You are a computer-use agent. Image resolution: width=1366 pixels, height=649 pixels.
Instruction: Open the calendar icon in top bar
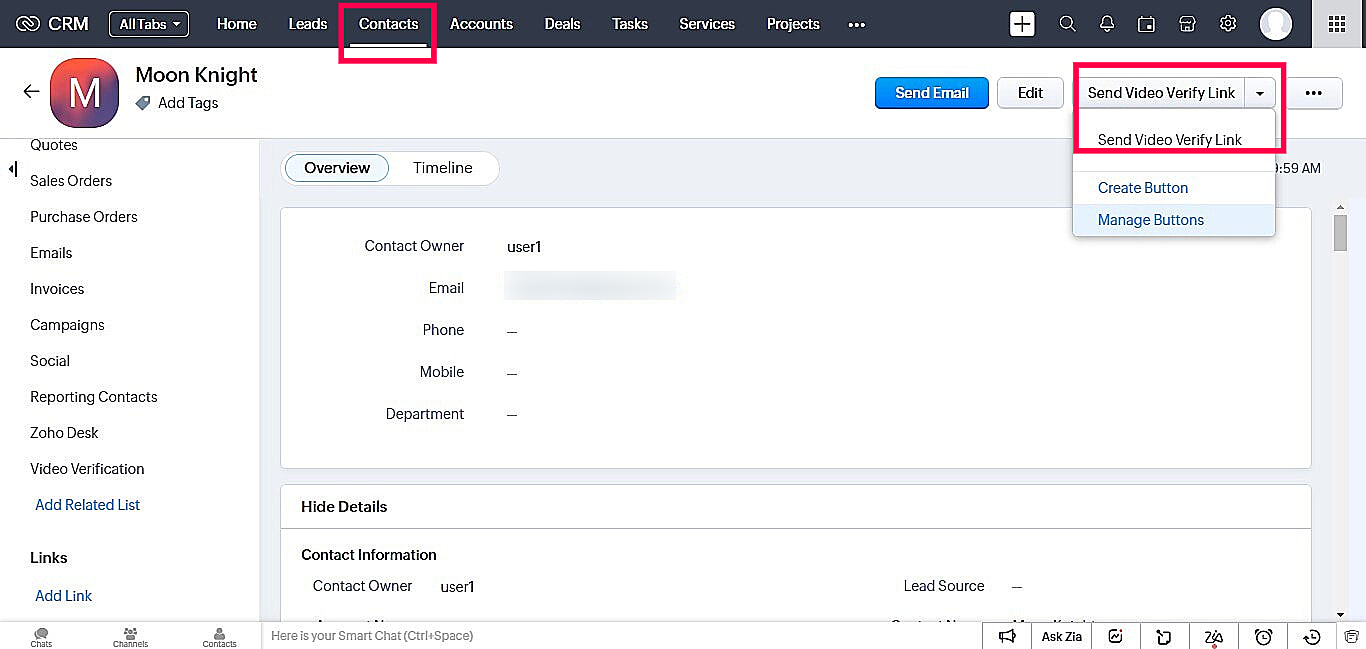(1147, 24)
